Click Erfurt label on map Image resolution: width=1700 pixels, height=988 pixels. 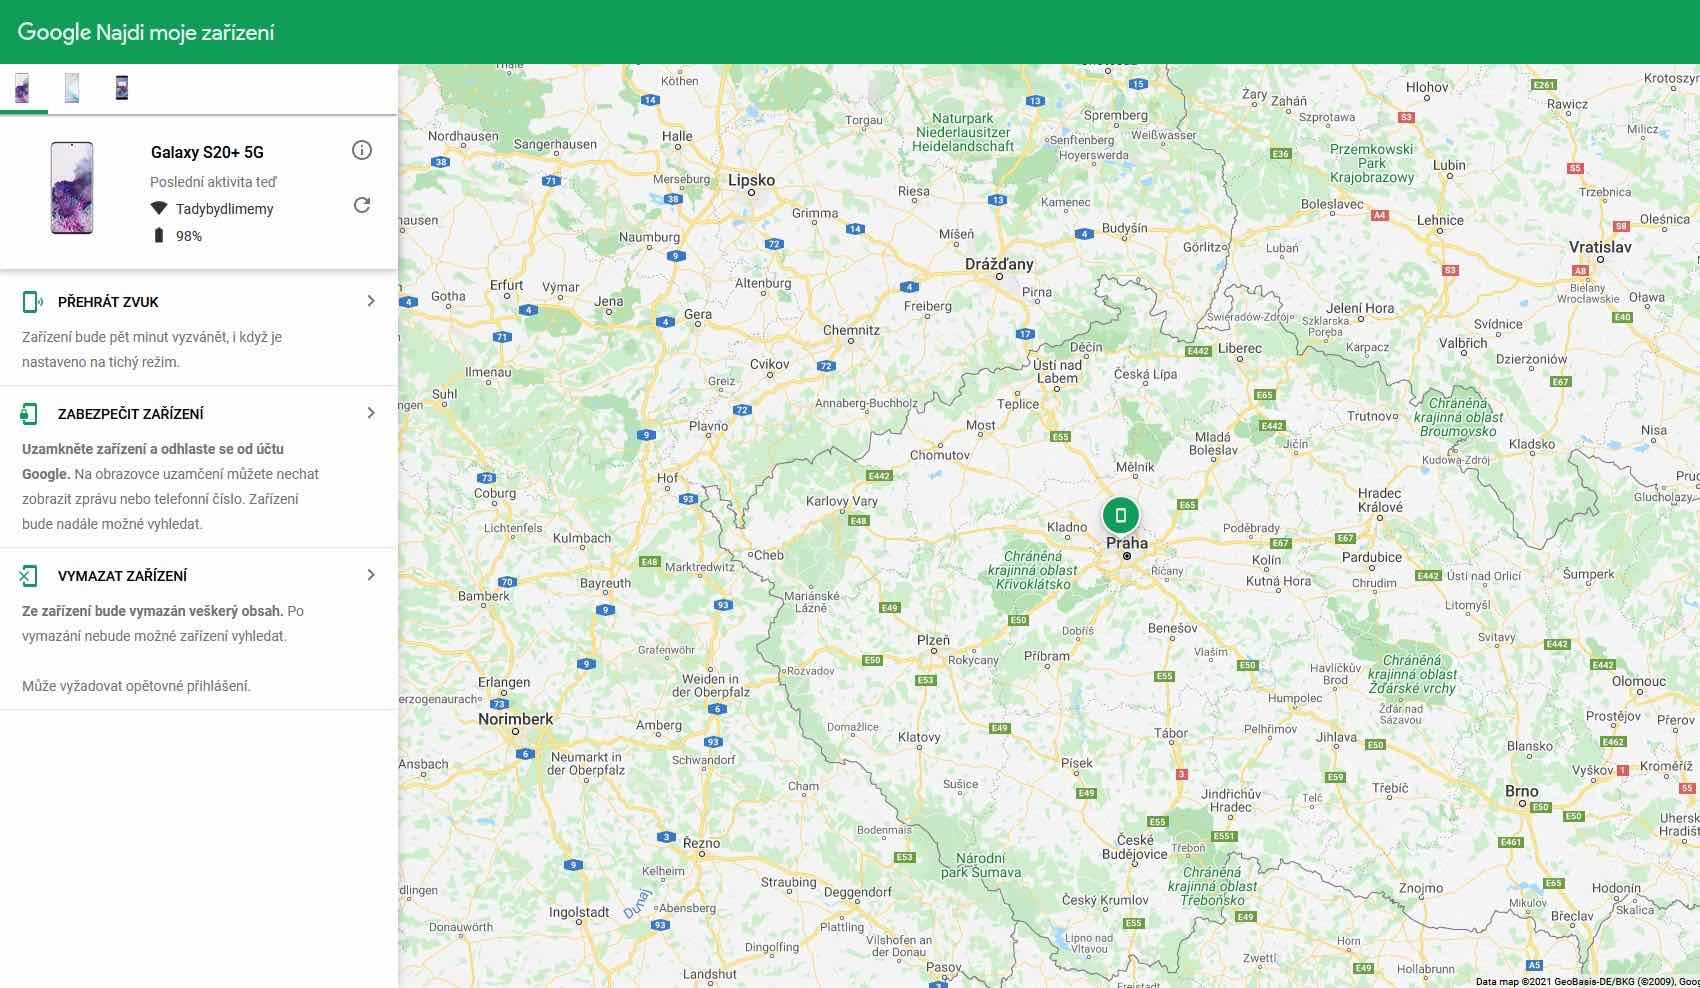tap(507, 285)
